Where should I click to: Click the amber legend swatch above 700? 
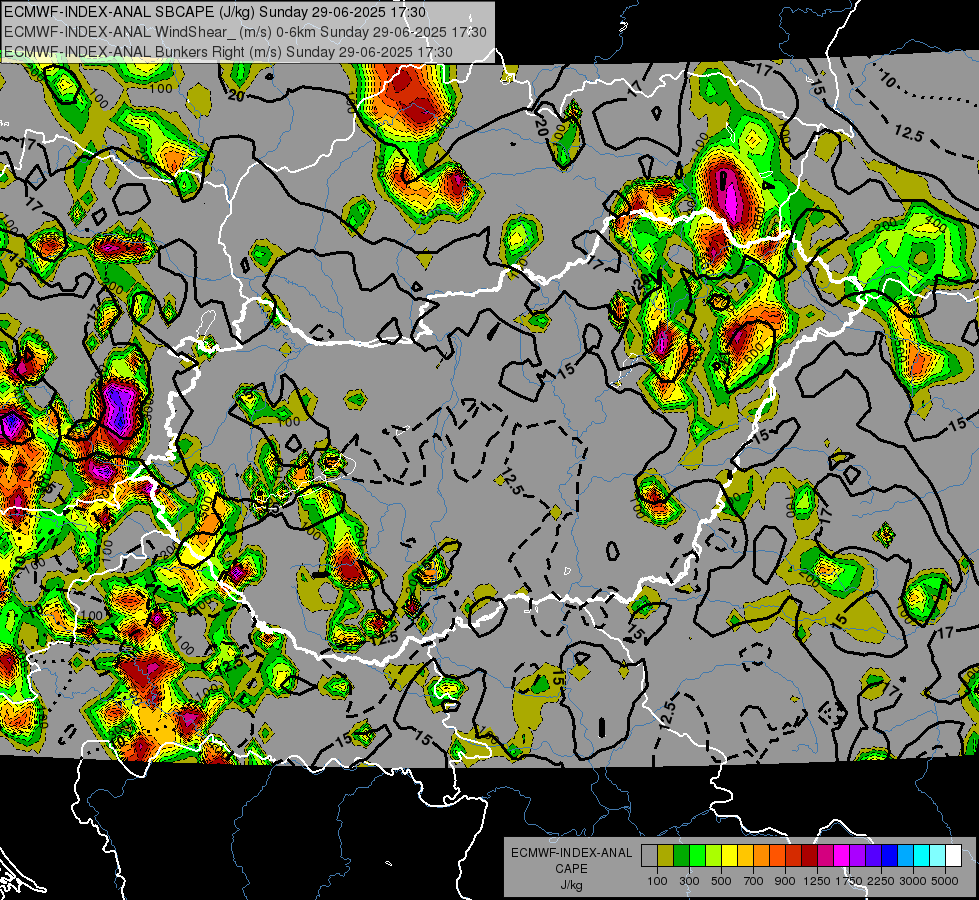point(745,856)
